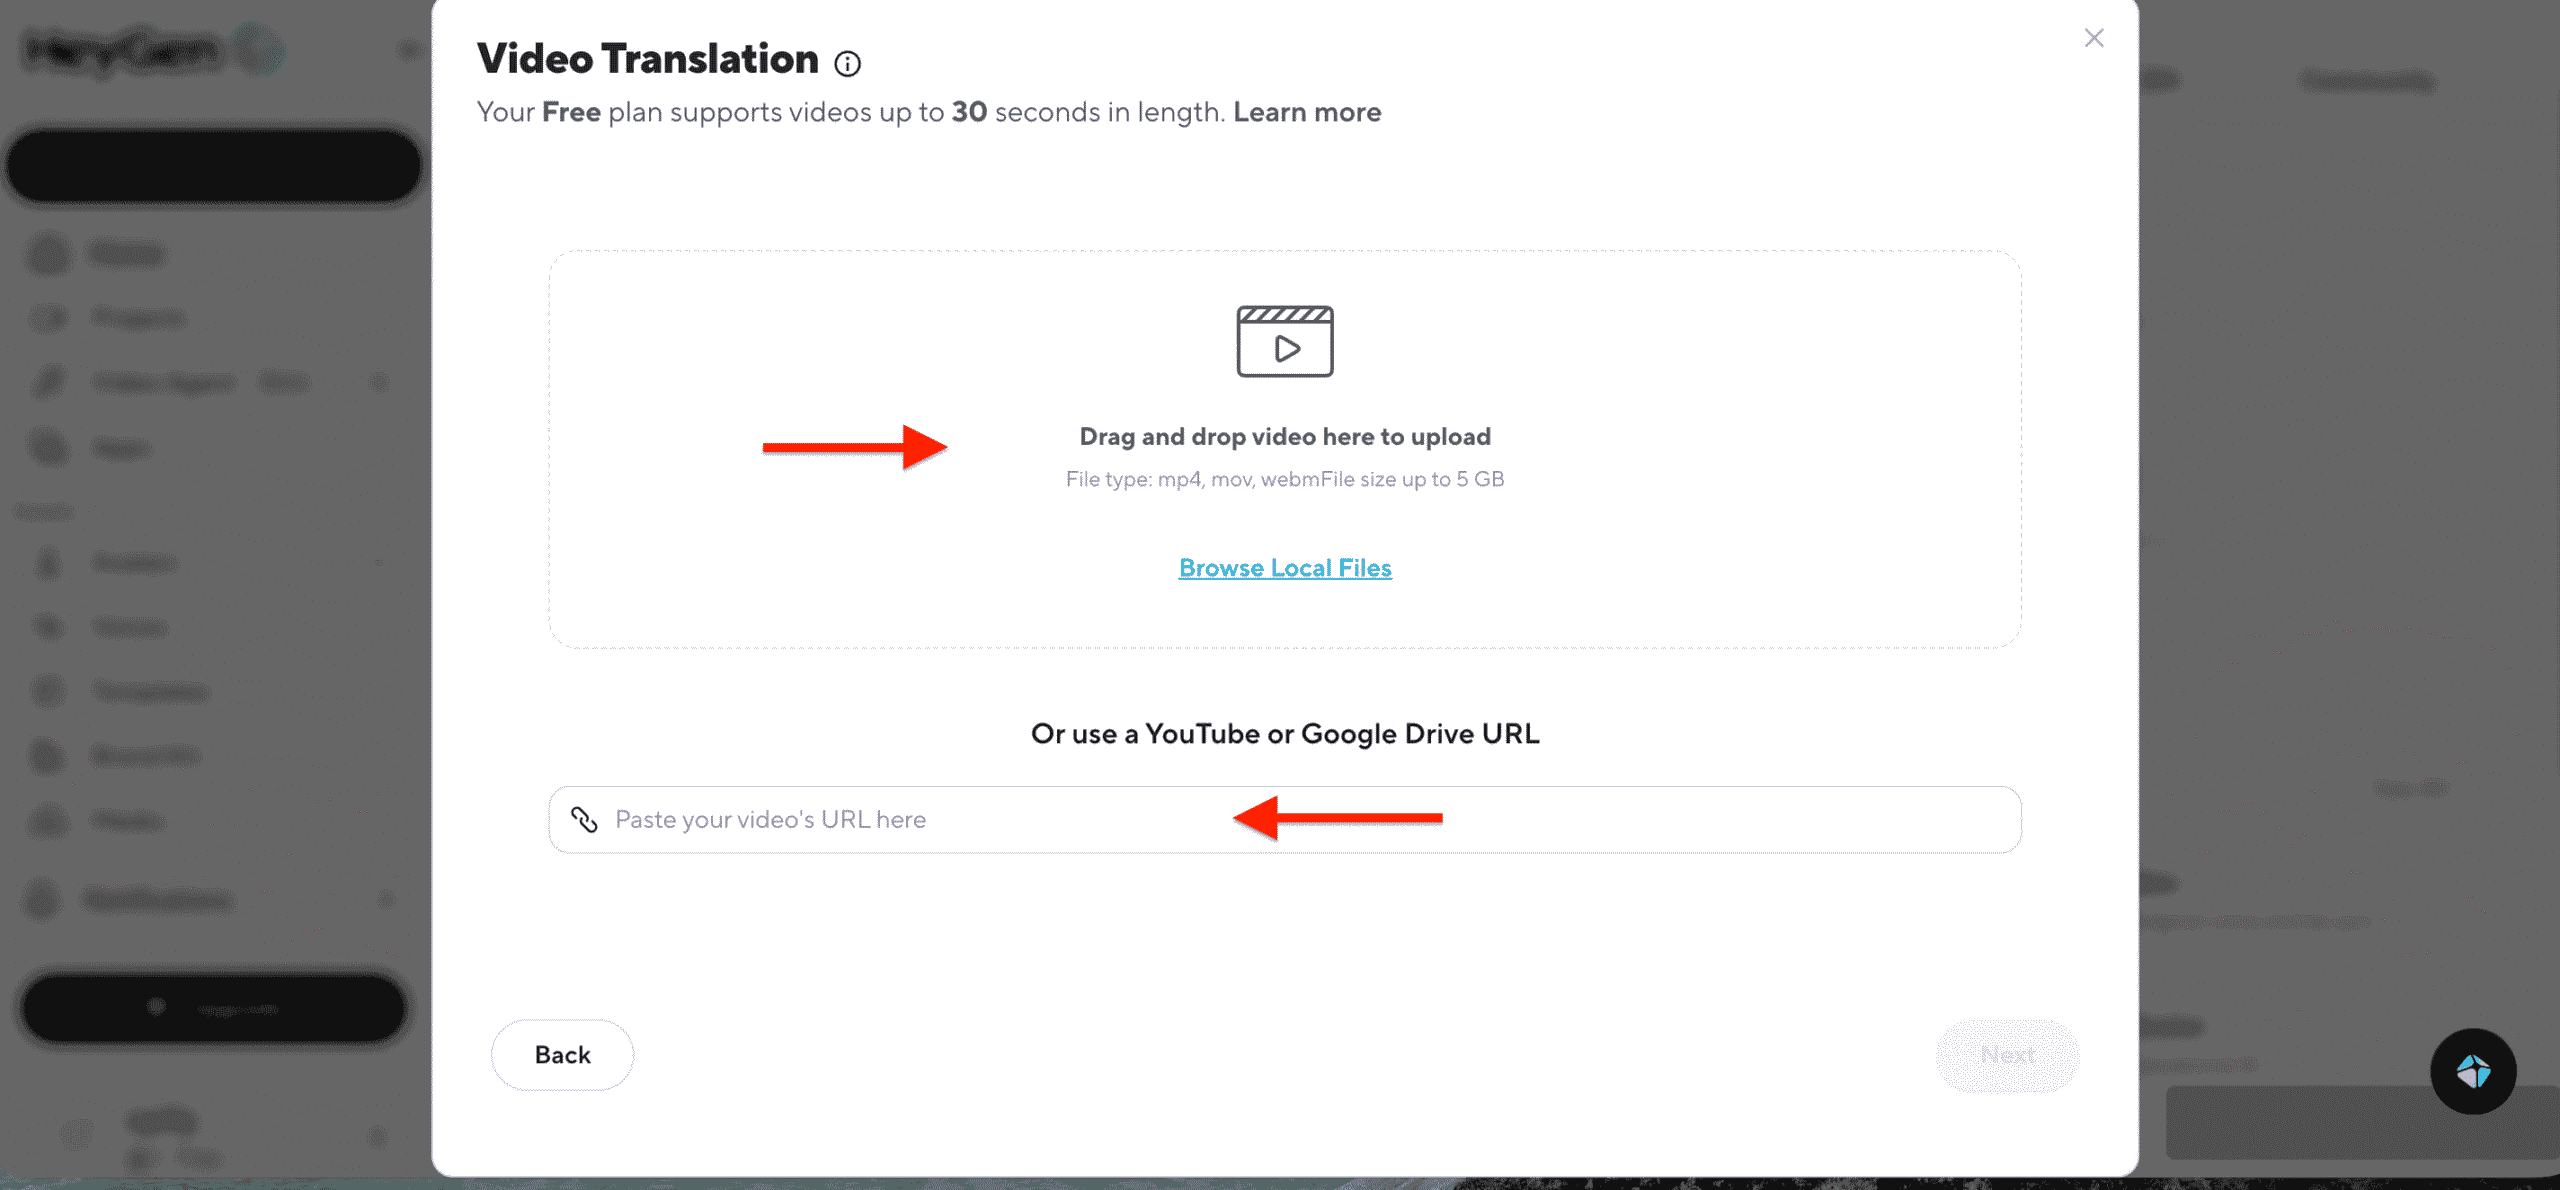
Task: Click the info icon beside Video Translation title
Action: 847,64
